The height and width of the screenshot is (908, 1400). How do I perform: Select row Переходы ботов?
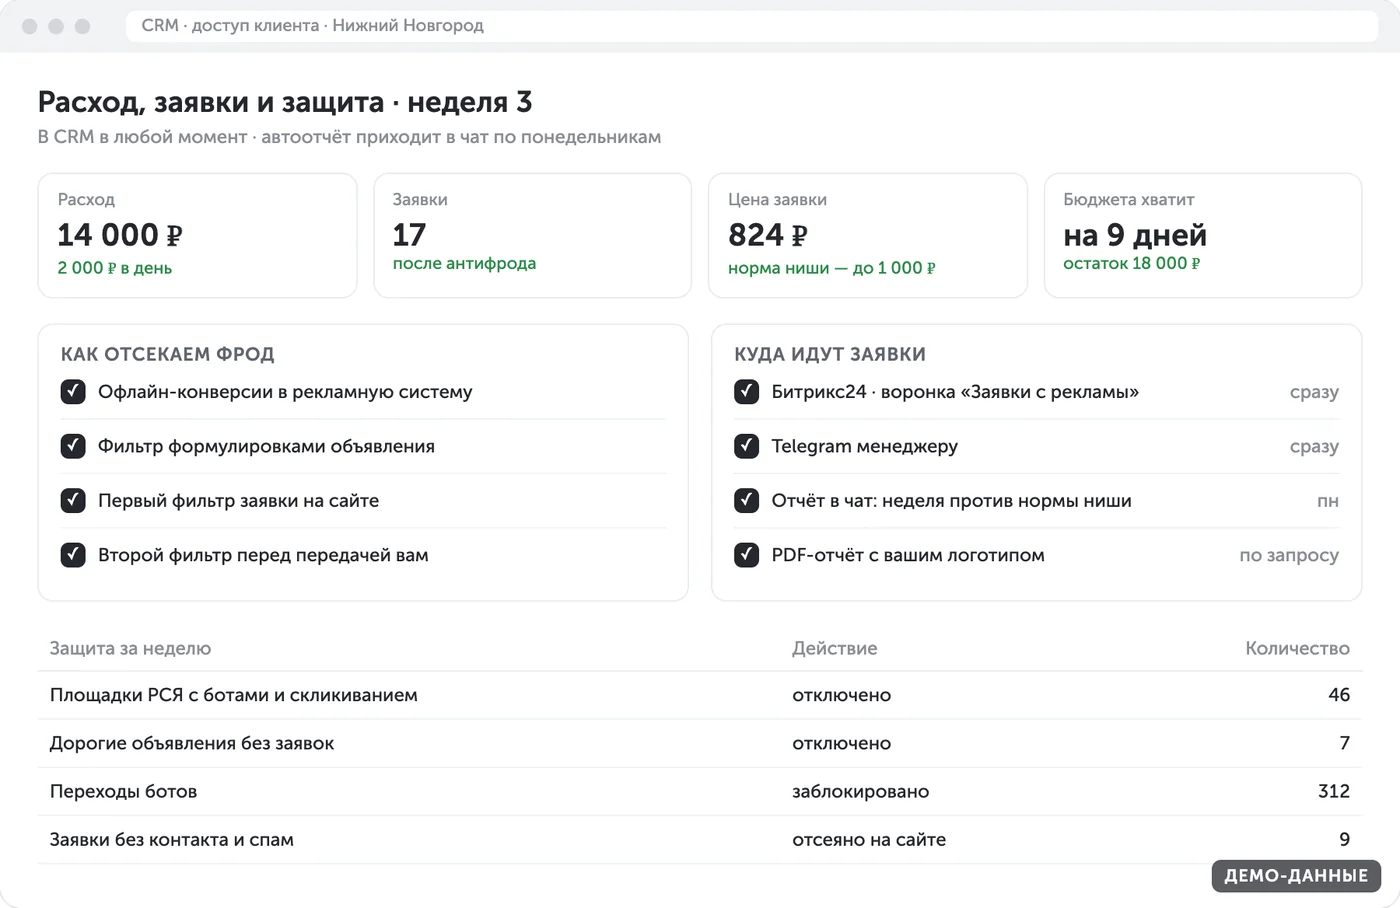pos(700,791)
